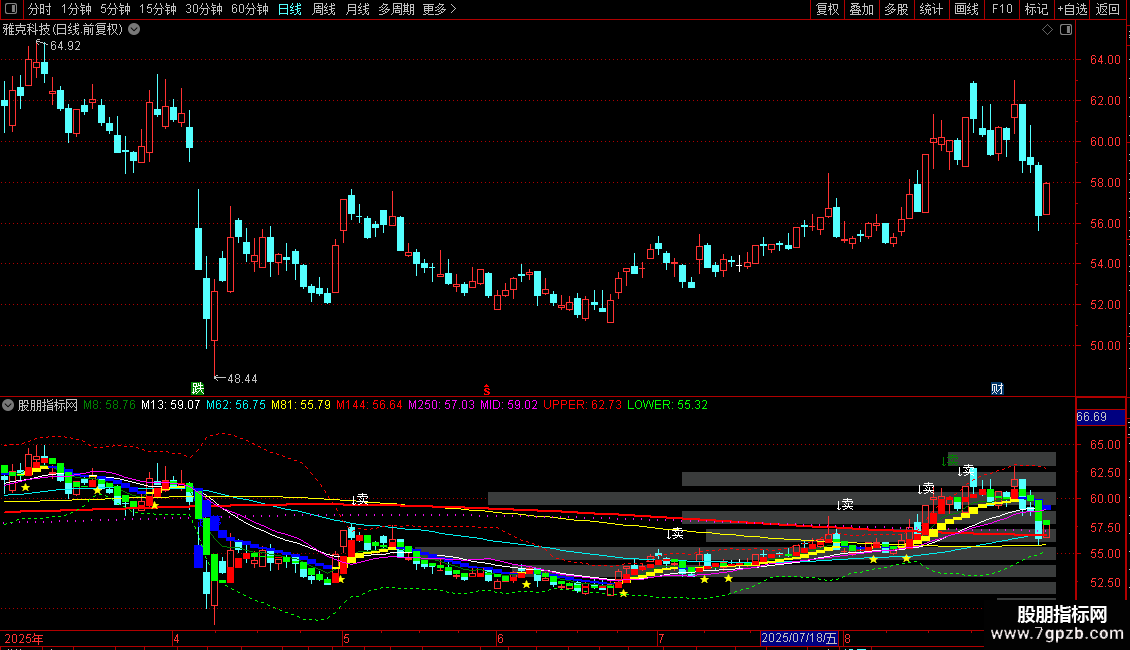
Task: Activate the 画线 drawing tool
Action: 966,9
